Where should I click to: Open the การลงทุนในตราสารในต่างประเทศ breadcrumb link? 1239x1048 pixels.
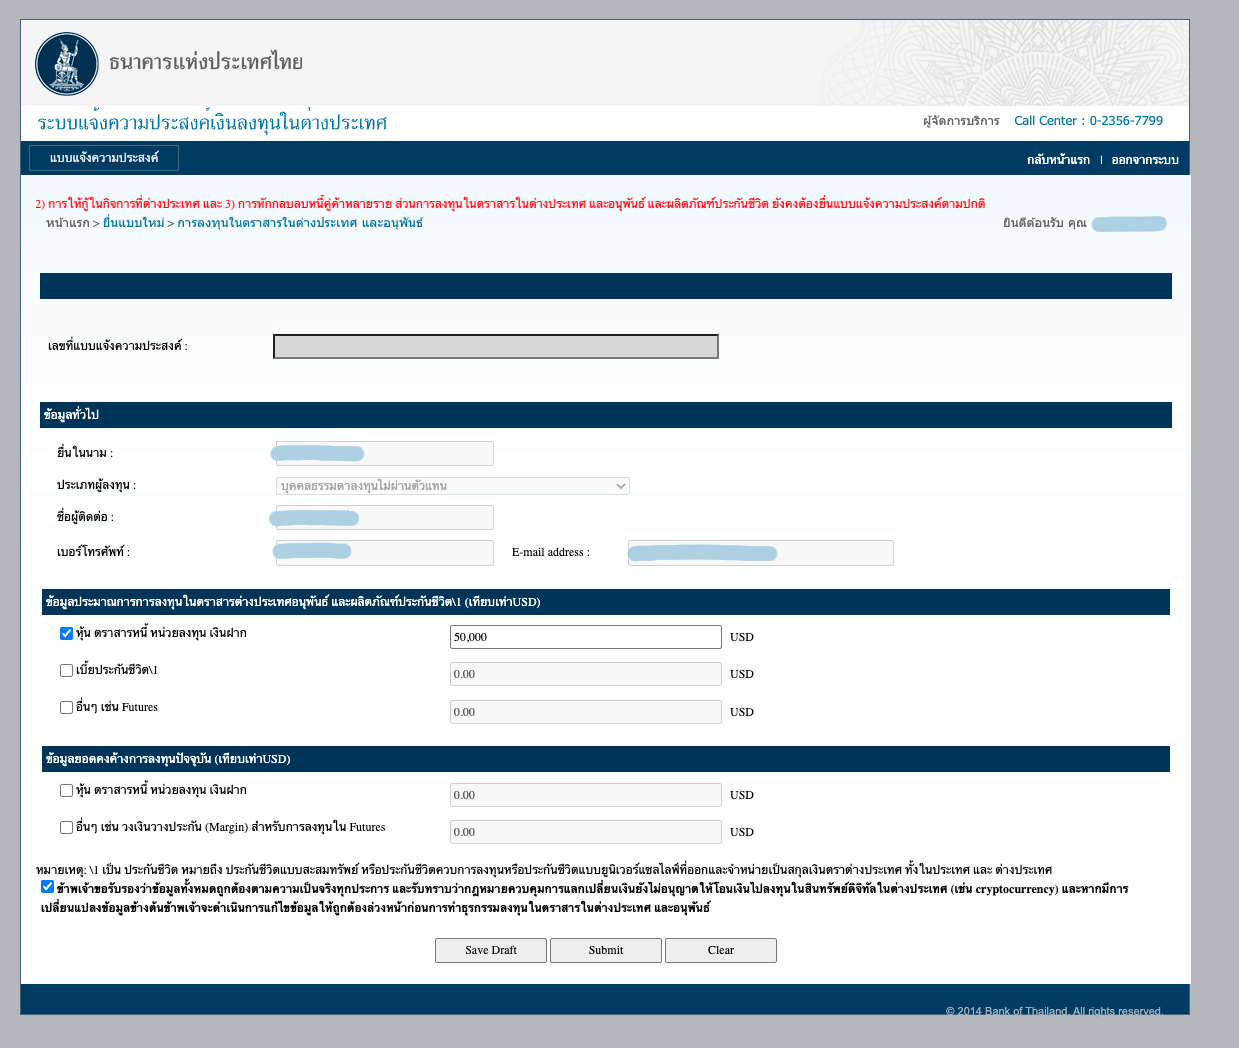[x=300, y=223]
